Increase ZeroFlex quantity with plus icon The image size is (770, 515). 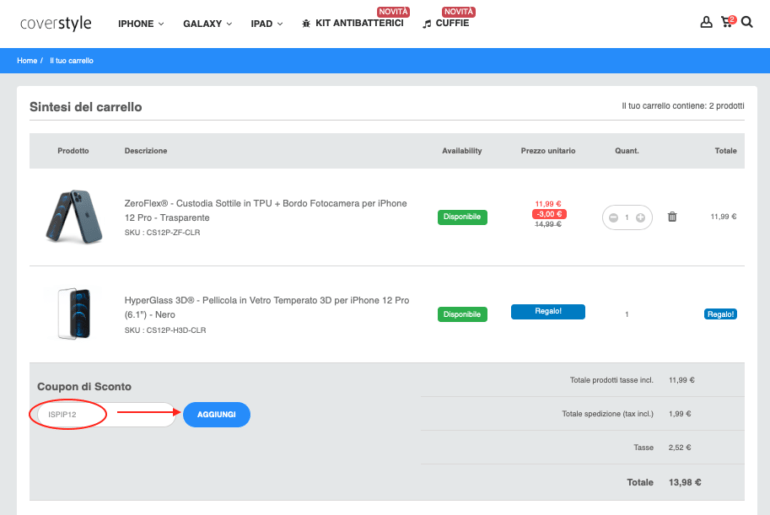[640, 217]
